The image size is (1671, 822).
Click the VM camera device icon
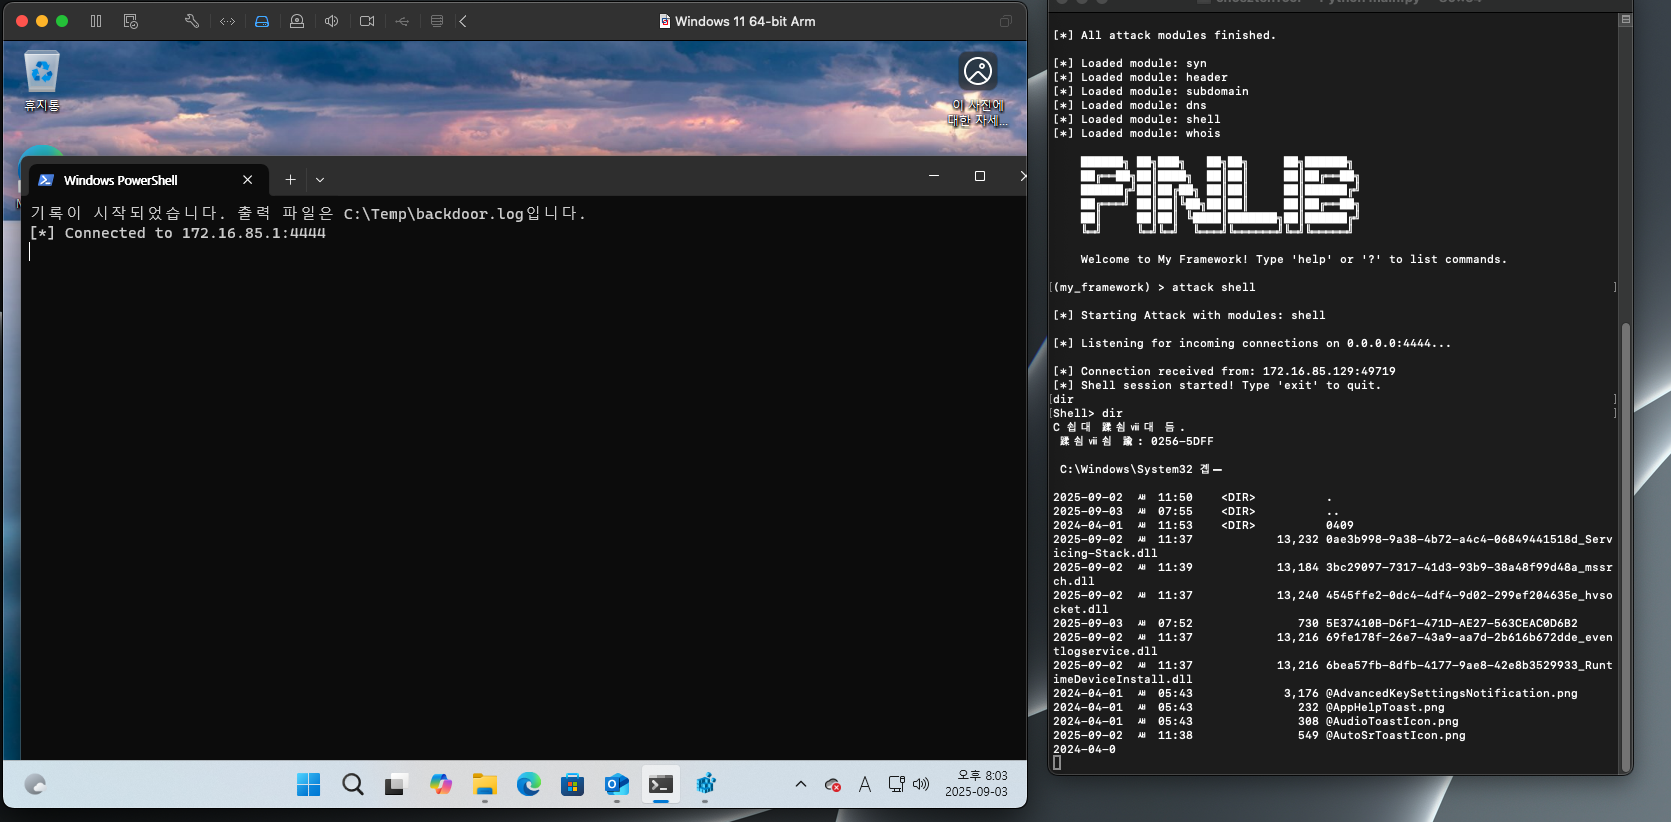pyautogui.click(x=367, y=21)
